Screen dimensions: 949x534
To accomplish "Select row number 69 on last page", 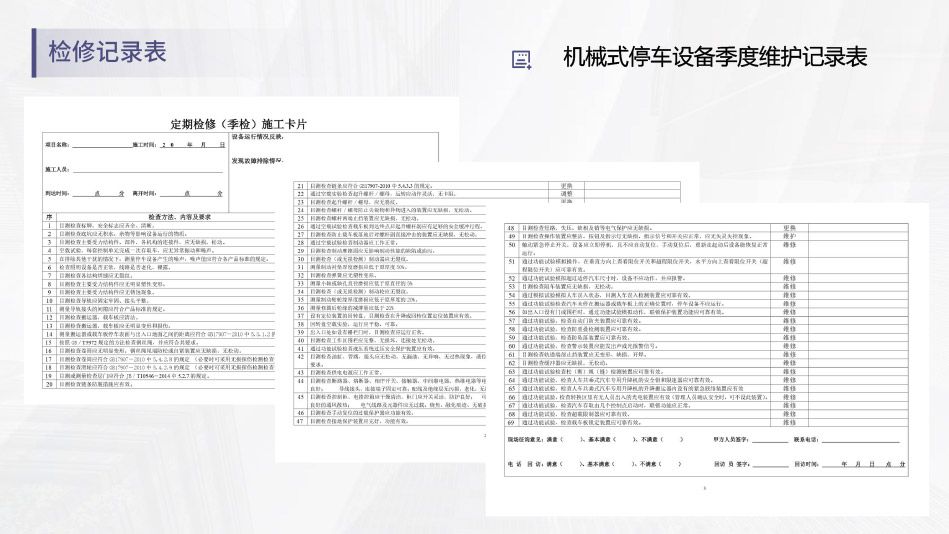I will 511,423.
